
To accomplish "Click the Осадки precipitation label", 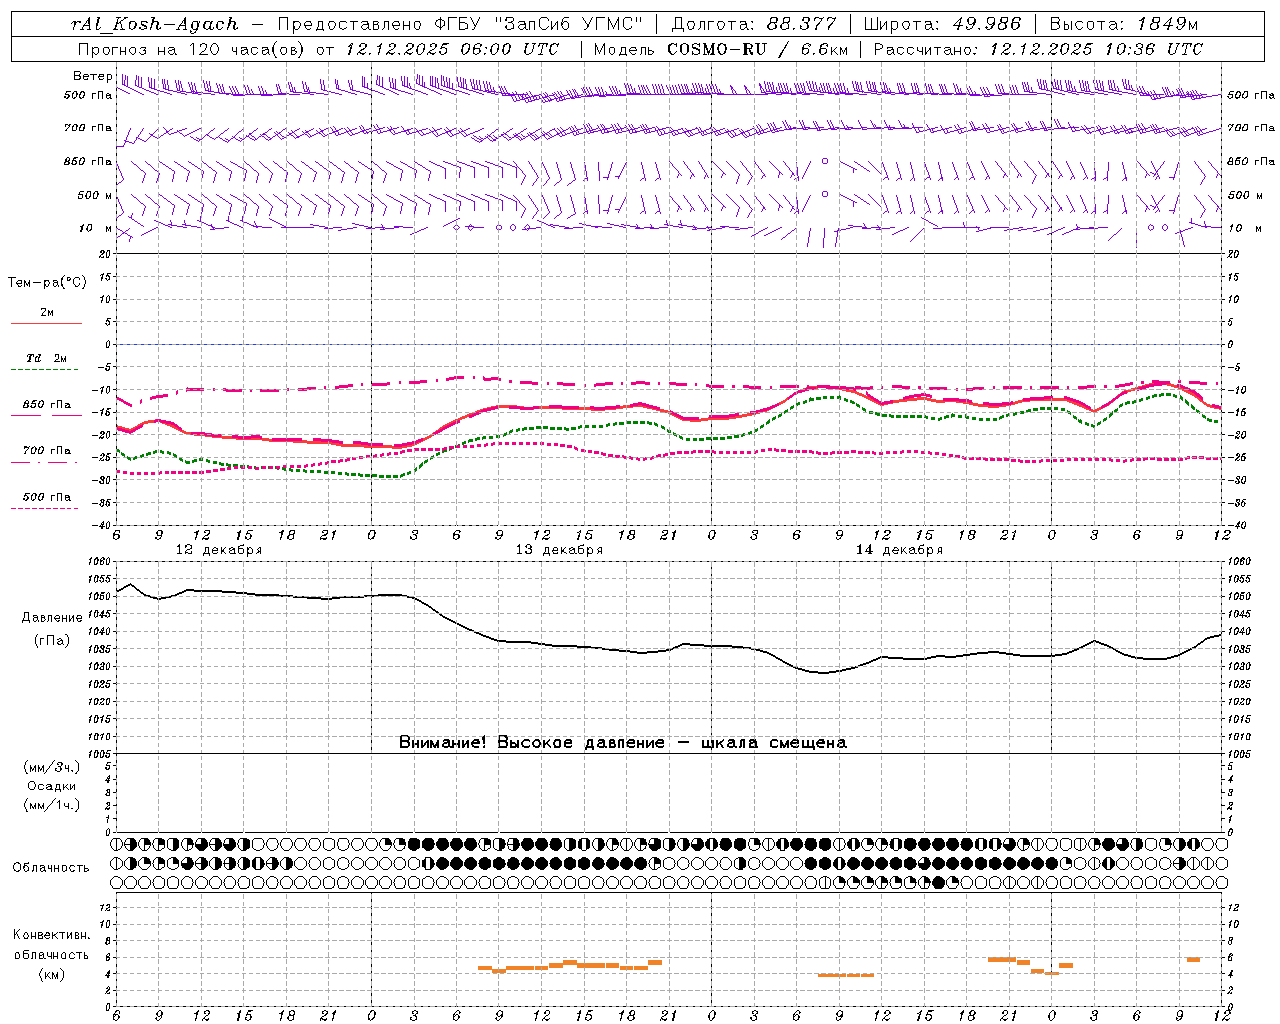I will [x=52, y=786].
